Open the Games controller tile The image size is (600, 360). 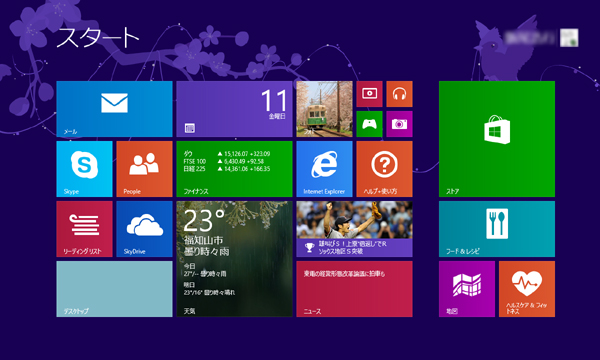[369, 124]
